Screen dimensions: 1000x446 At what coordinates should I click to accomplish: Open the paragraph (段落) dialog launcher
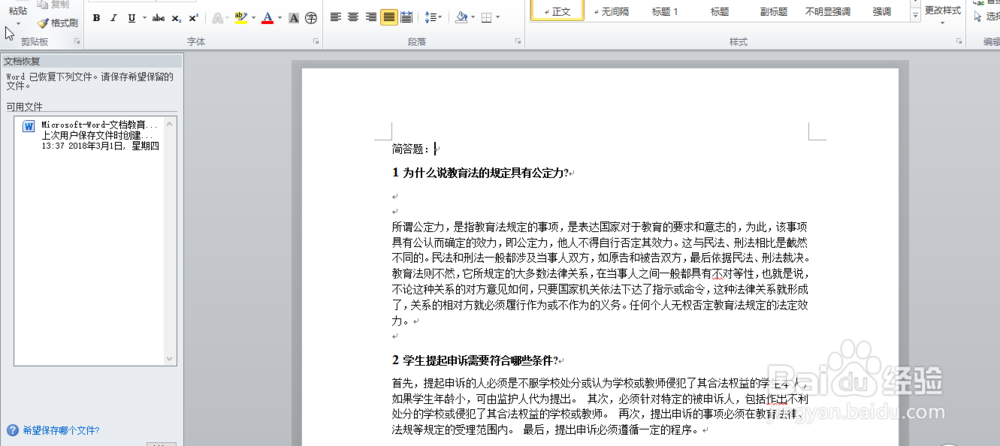tap(517, 42)
